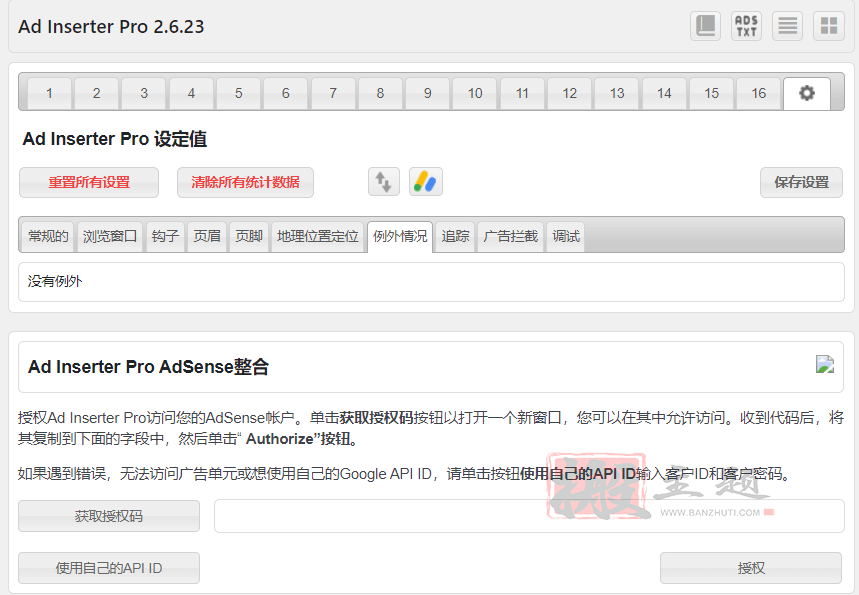Select block tab 1
This screenshot has height=595, width=859.
point(49,94)
